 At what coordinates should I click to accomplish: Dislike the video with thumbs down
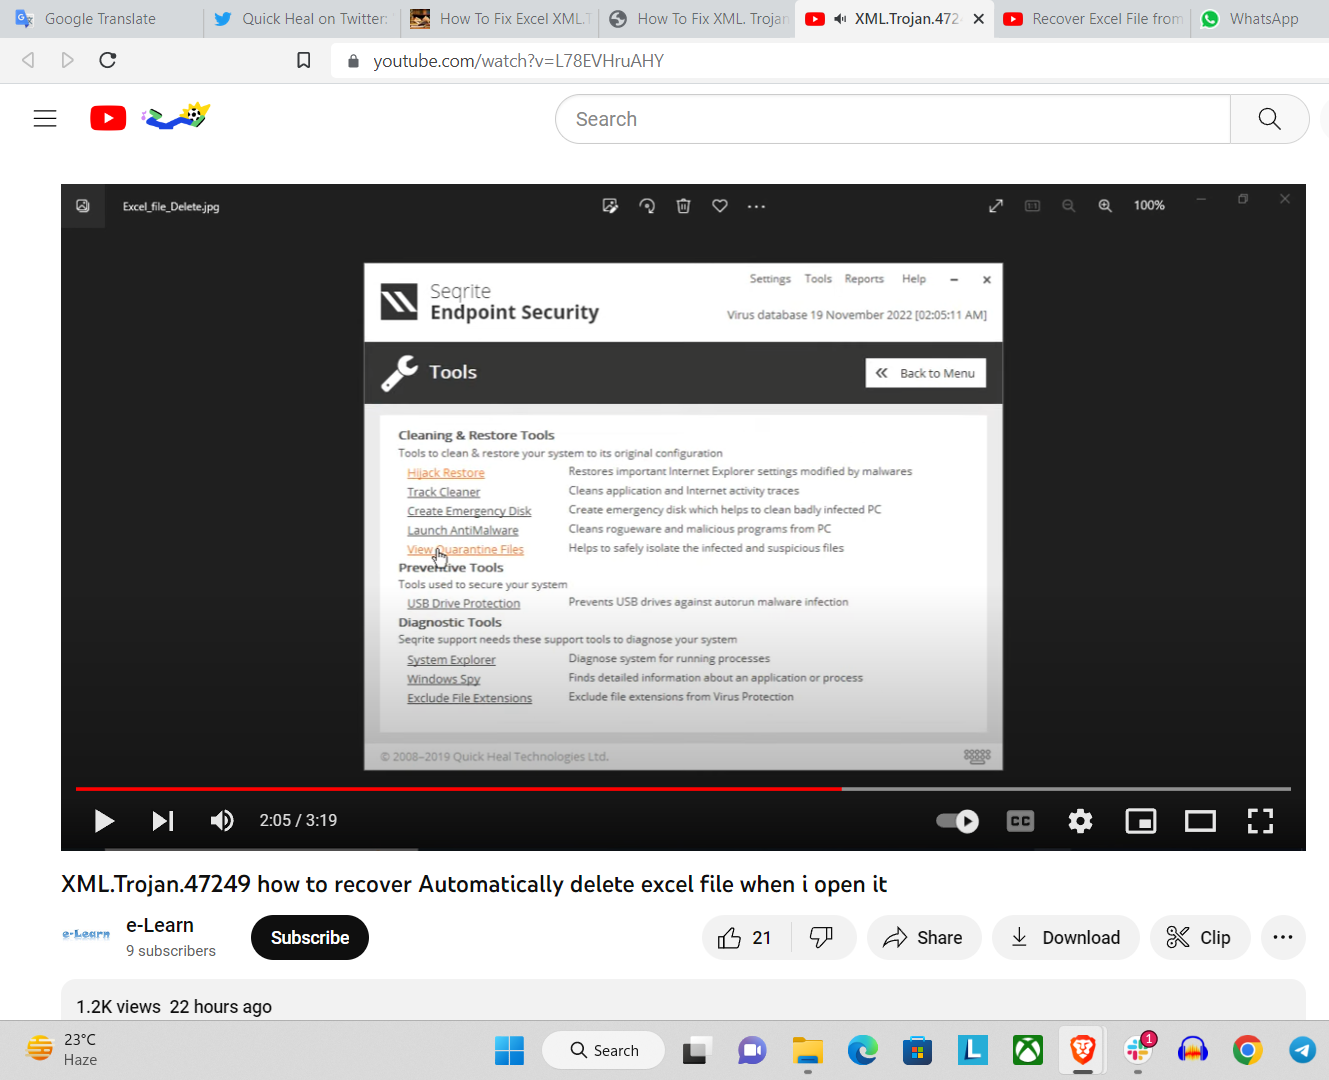pos(822,938)
